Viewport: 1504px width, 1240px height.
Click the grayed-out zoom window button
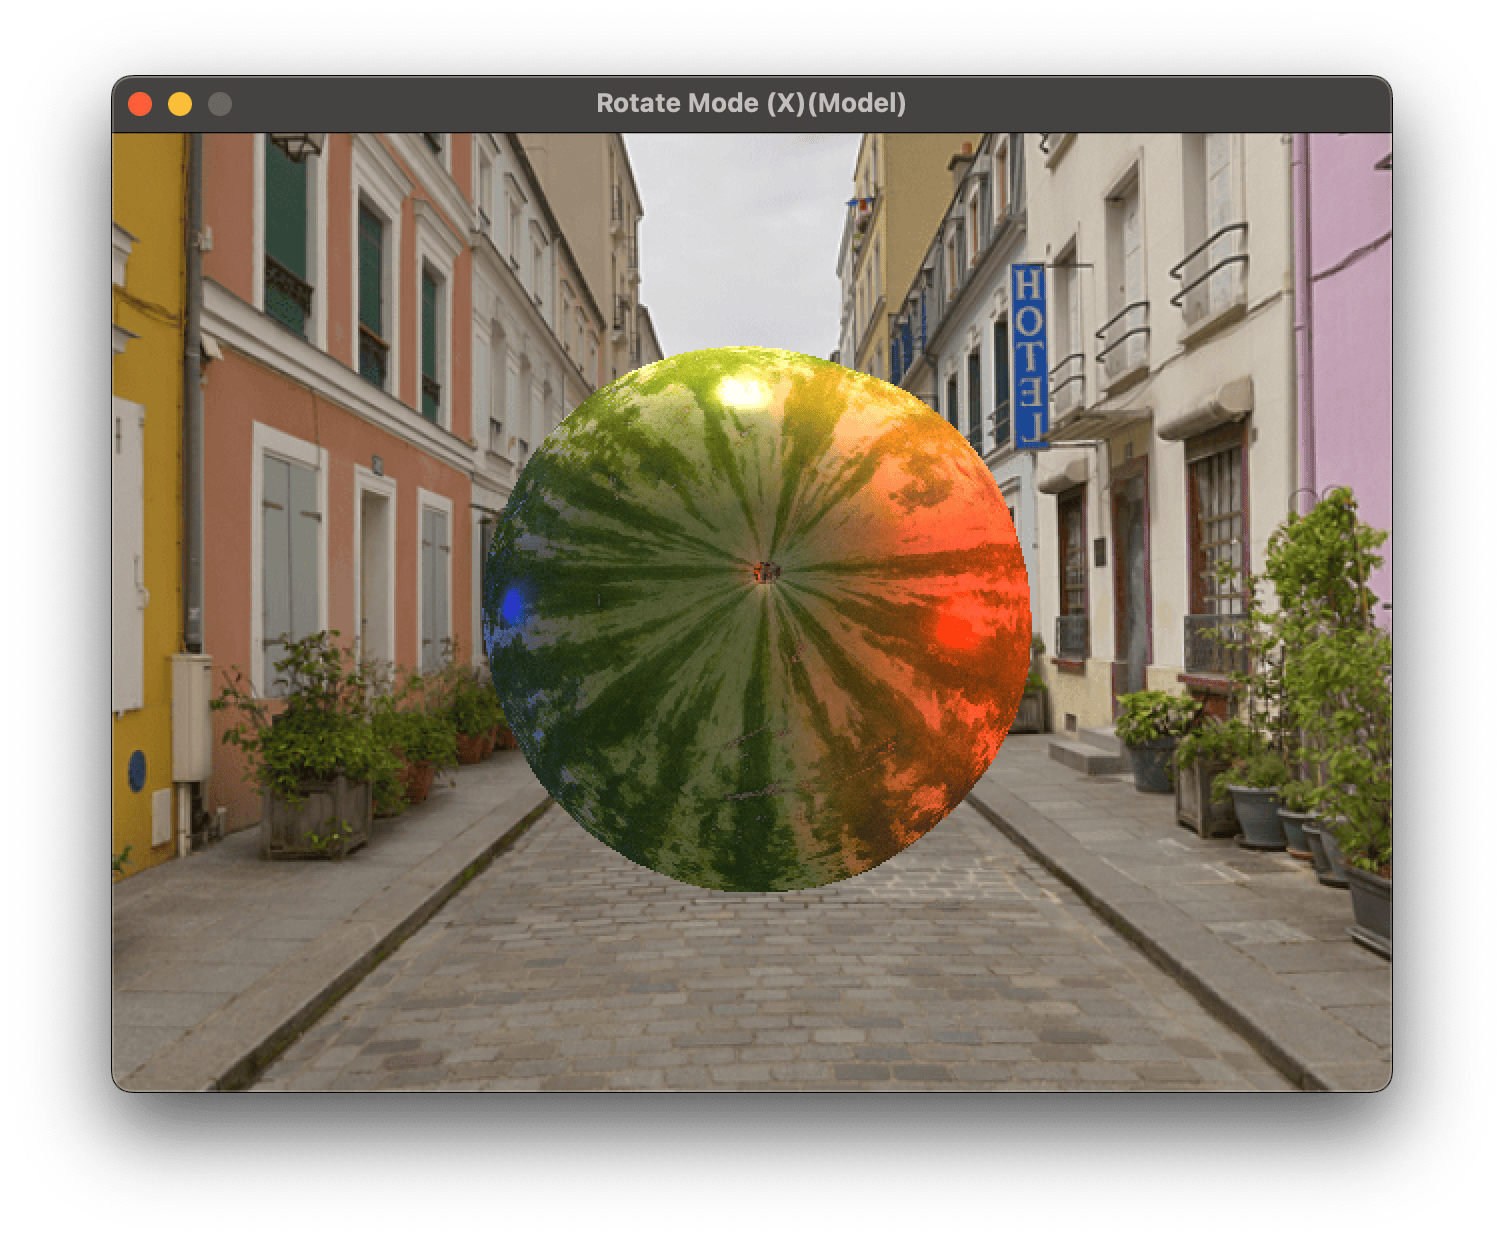point(220,104)
